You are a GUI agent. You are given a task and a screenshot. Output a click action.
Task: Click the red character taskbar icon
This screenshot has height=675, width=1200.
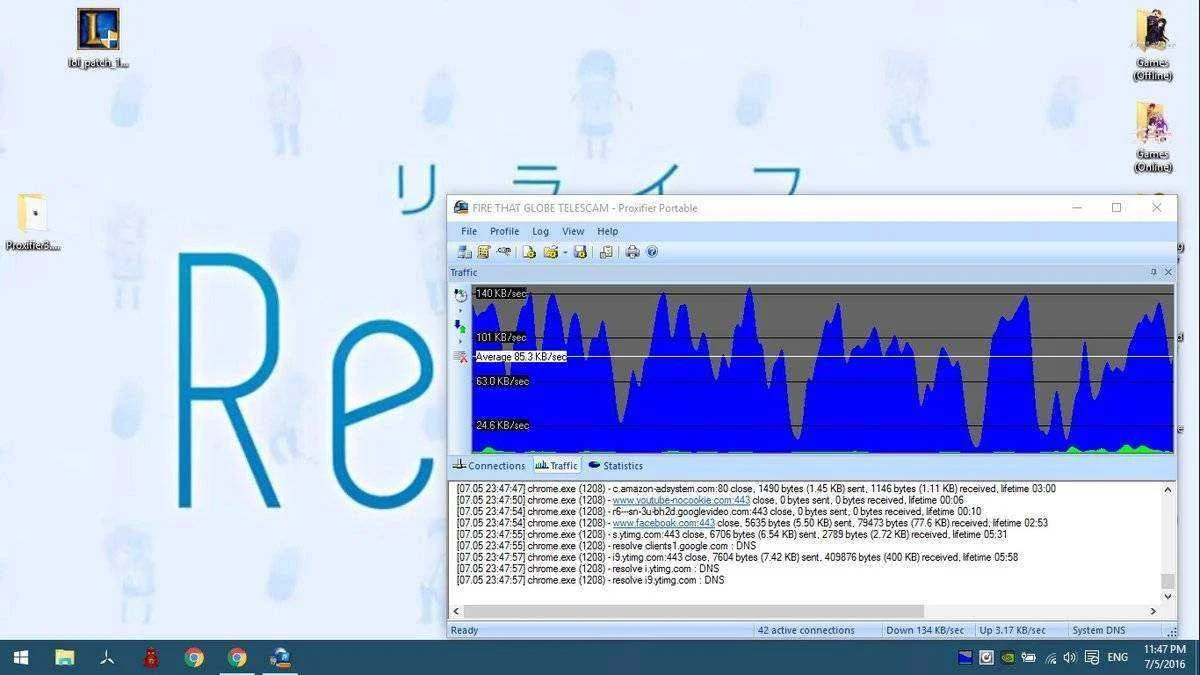pyautogui.click(x=151, y=657)
